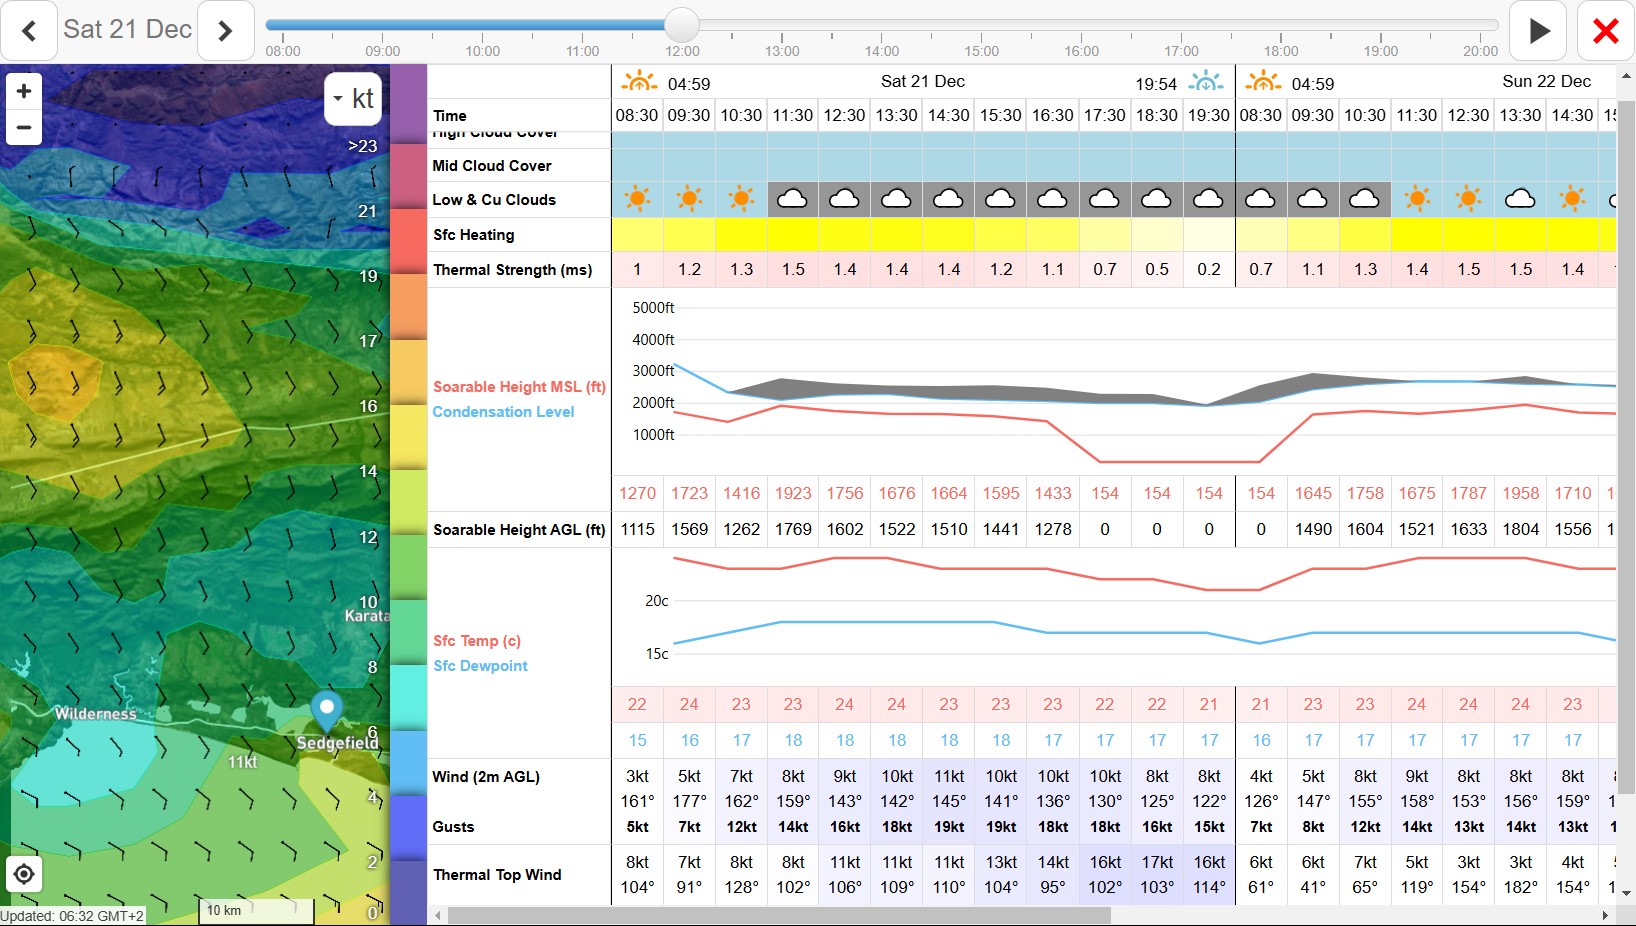Click the vertical scrollbar thumb of table

(1626, 447)
